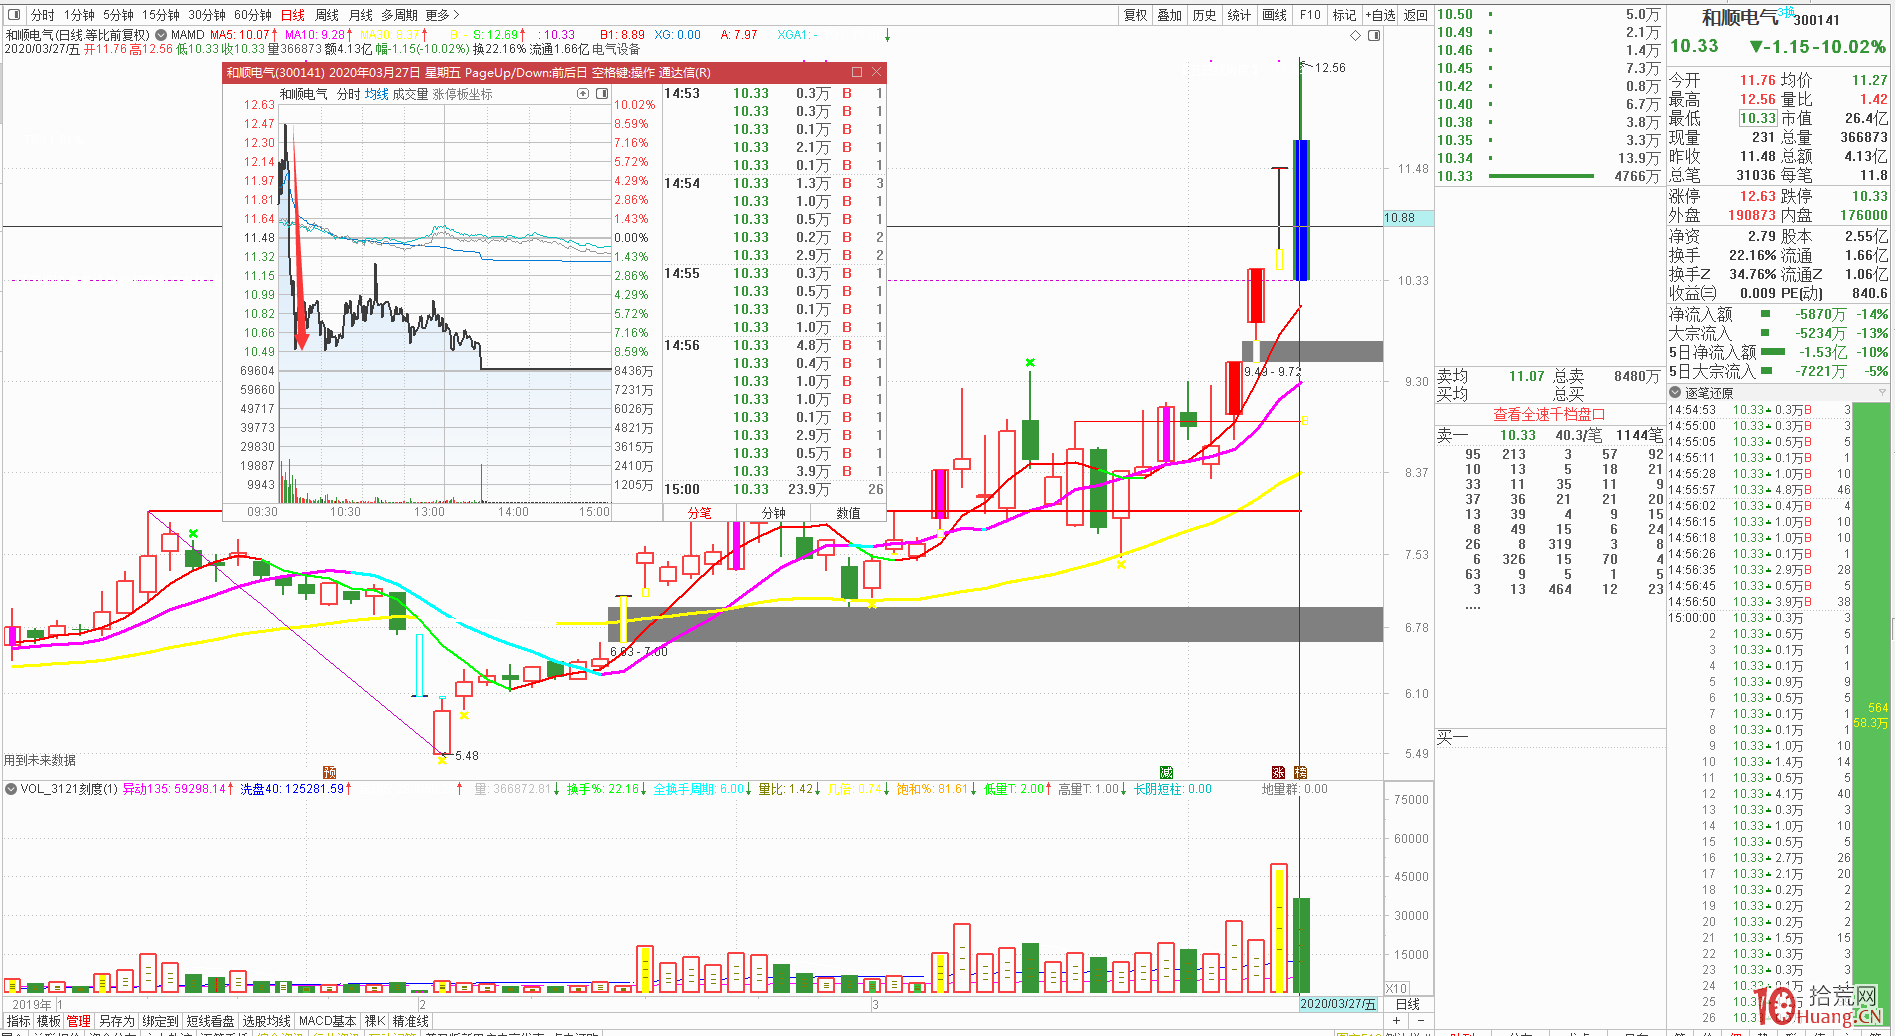1895x1036 pixels.
Task: Select the 画线 drawing tool button
Action: pyautogui.click(x=1275, y=15)
